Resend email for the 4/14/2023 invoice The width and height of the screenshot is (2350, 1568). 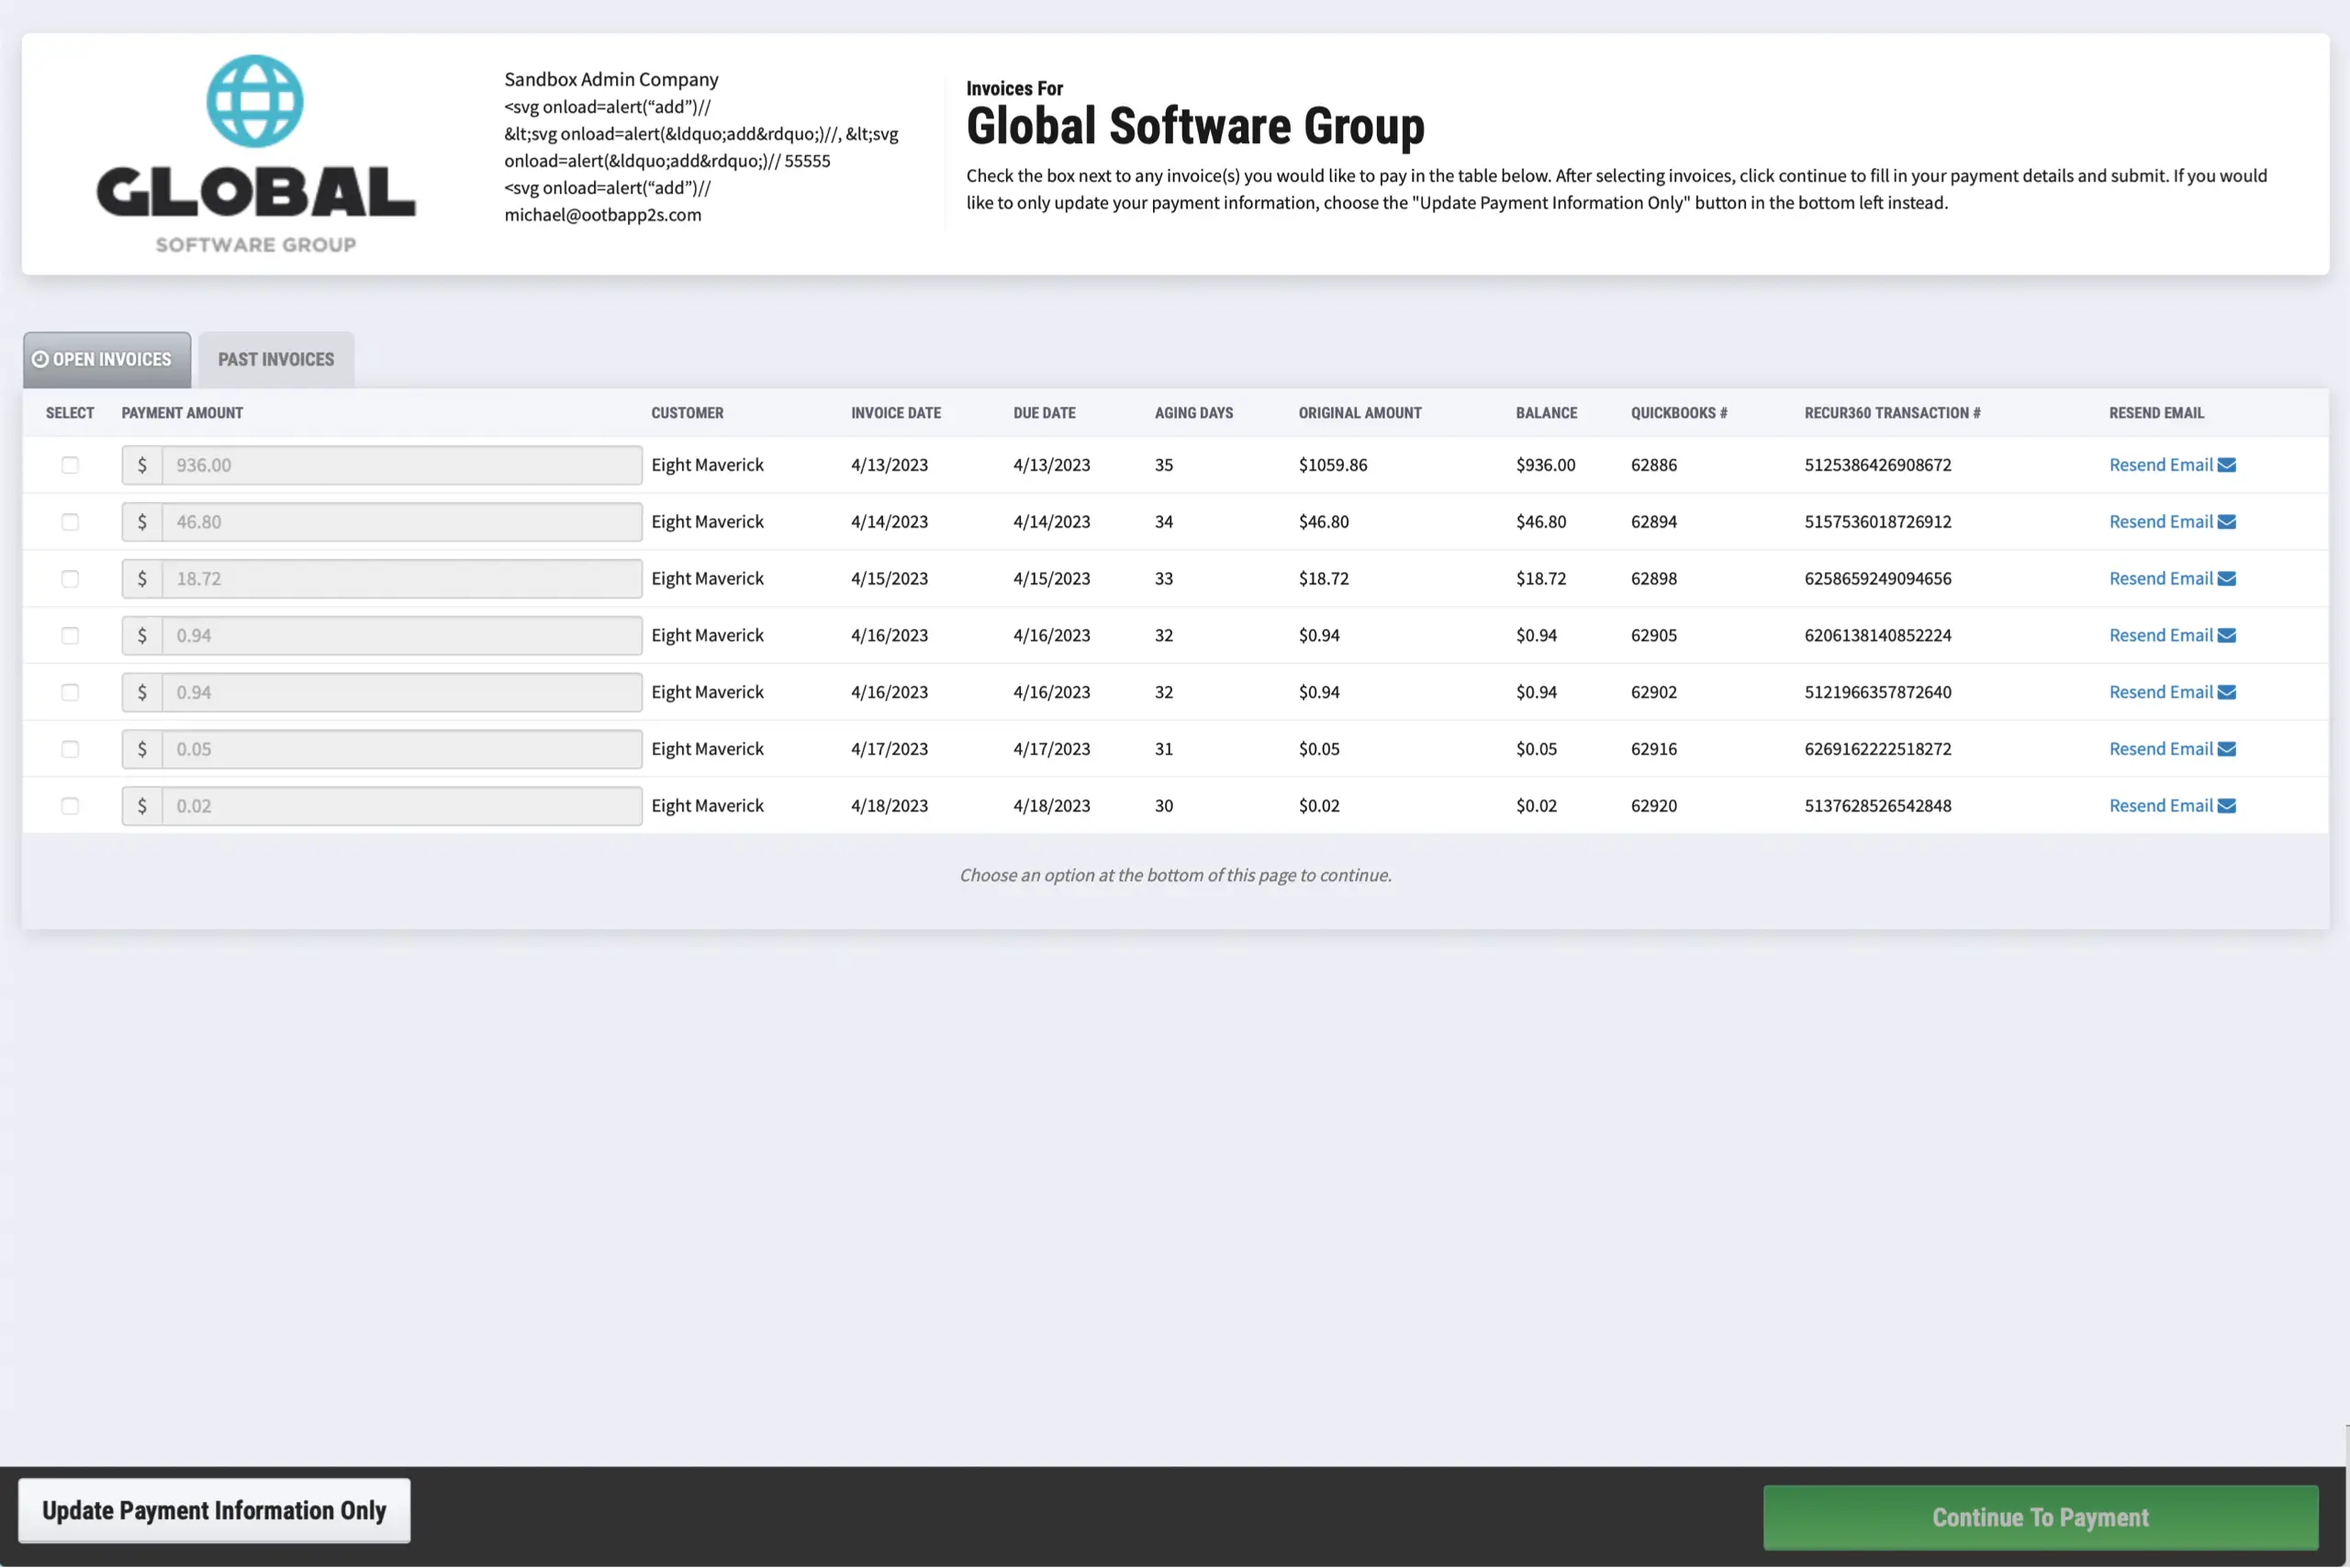point(2172,522)
